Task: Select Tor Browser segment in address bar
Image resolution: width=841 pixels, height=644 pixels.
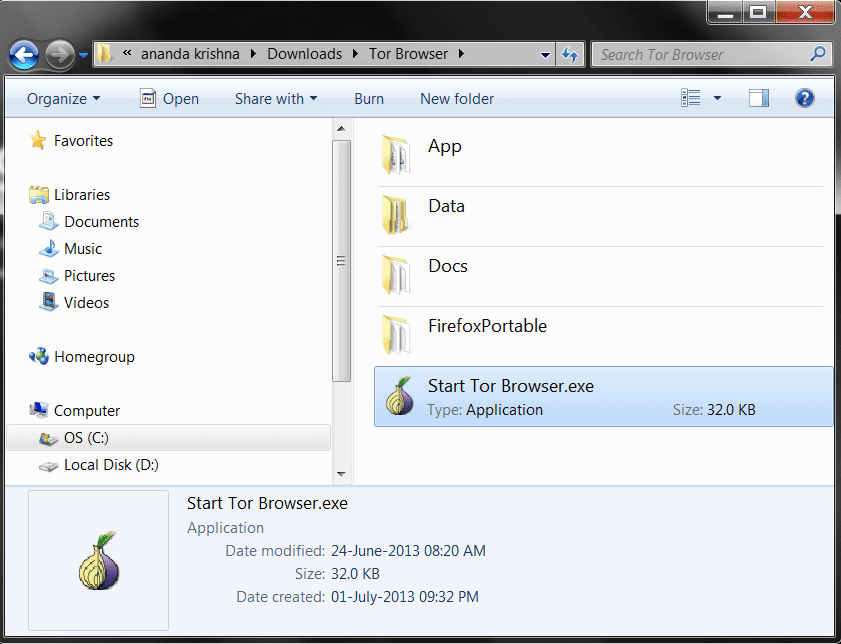Action: [408, 54]
